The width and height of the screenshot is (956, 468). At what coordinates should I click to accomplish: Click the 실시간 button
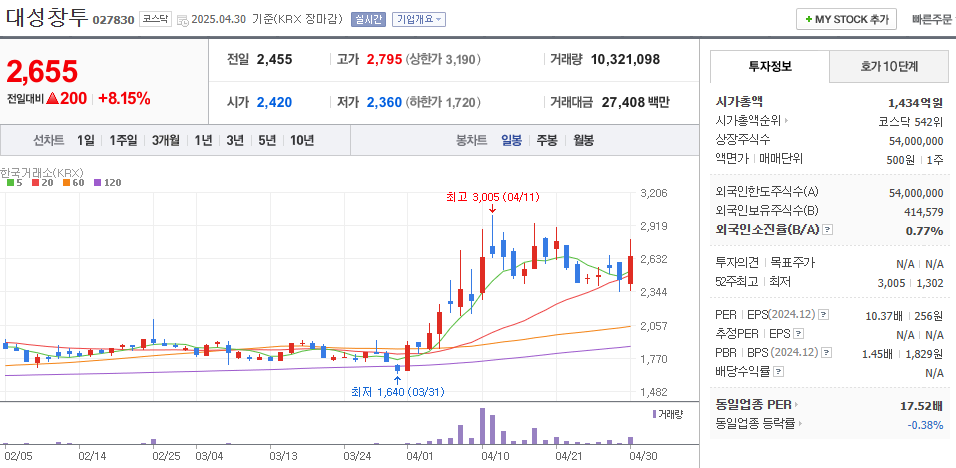(368, 20)
